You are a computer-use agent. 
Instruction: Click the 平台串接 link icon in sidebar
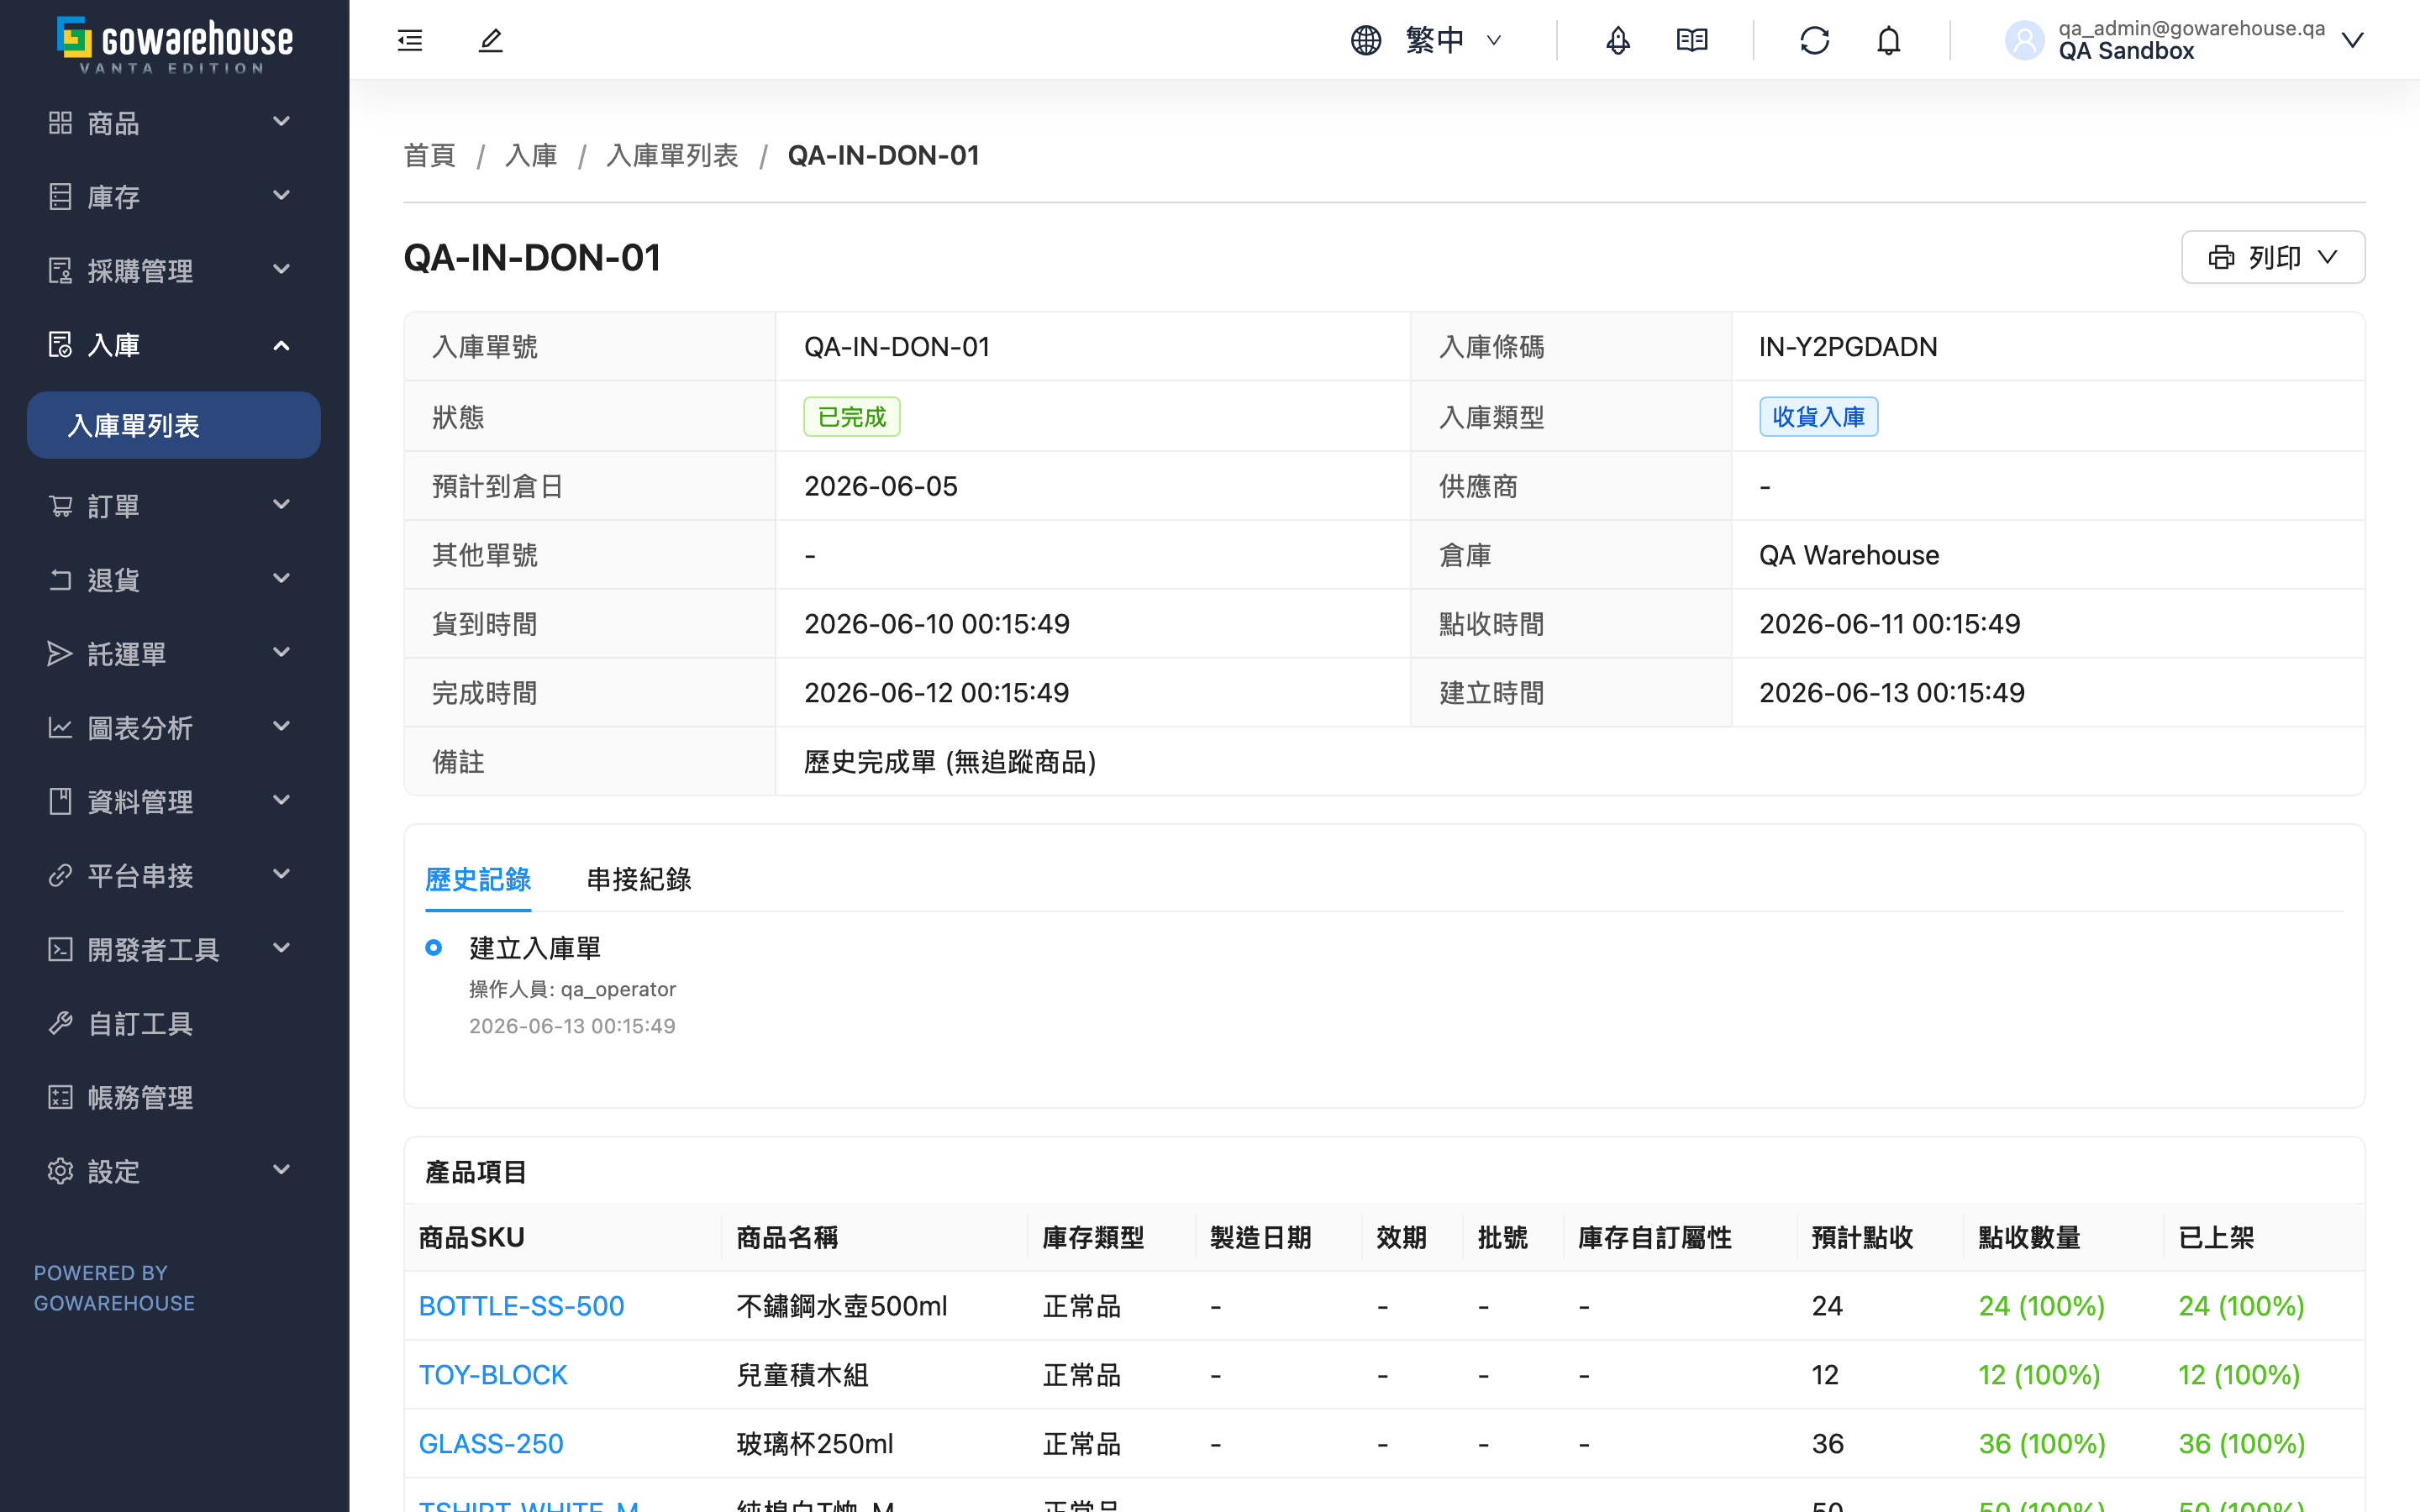click(x=60, y=875)
